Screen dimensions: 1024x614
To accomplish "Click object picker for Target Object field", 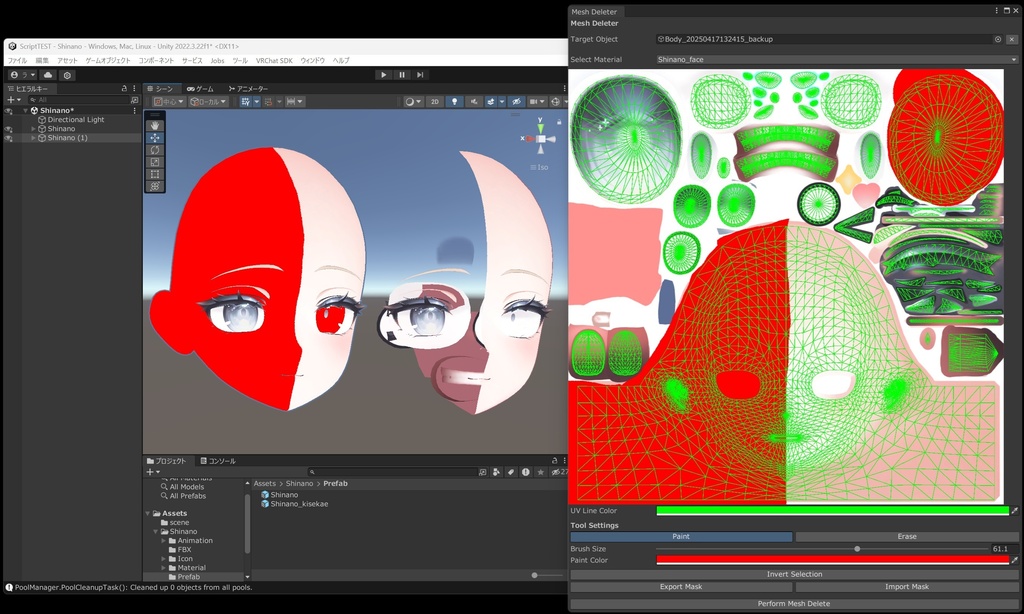I will tap(998, 39).
